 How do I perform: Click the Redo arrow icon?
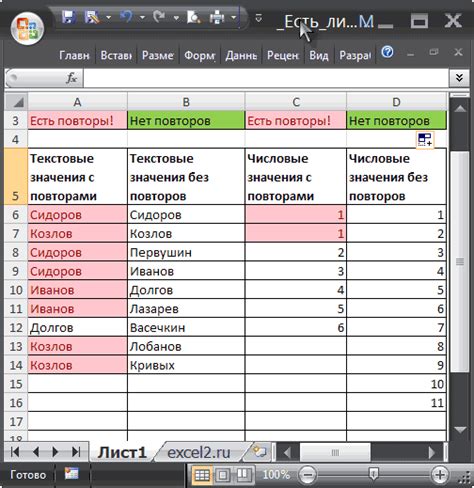tap(160, 17)
